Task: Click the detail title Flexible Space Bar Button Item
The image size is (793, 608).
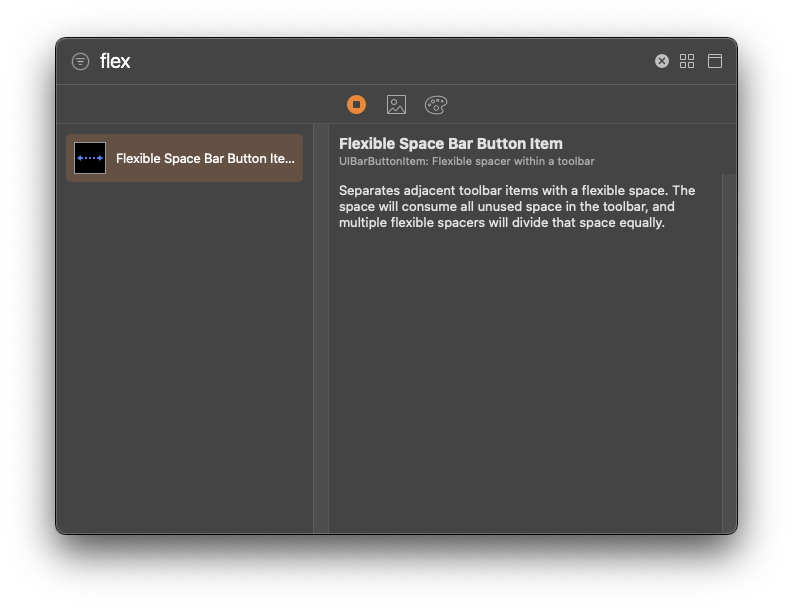Action: point(451,144)
